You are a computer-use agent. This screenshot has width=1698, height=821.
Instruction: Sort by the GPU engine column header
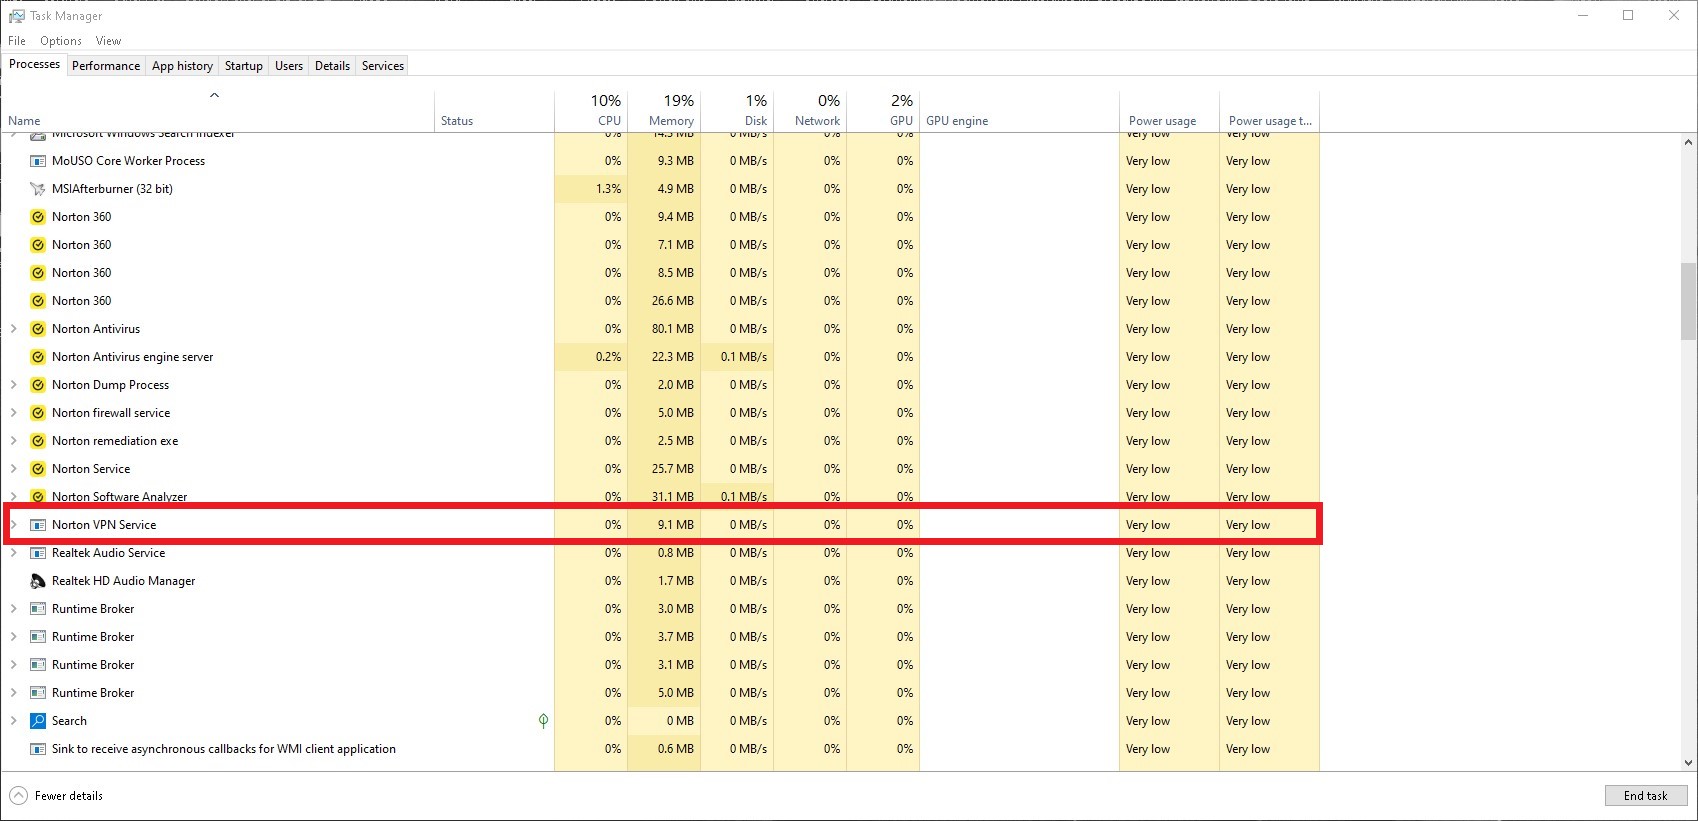click(x=1019, y=111)
